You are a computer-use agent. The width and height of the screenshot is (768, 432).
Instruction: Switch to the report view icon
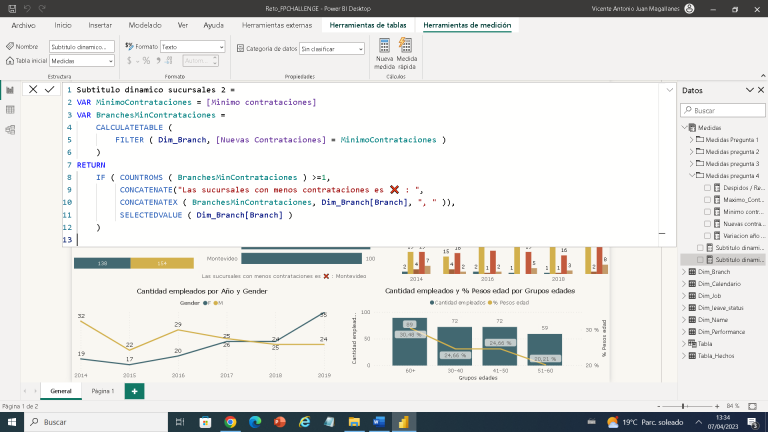point(10,90)
